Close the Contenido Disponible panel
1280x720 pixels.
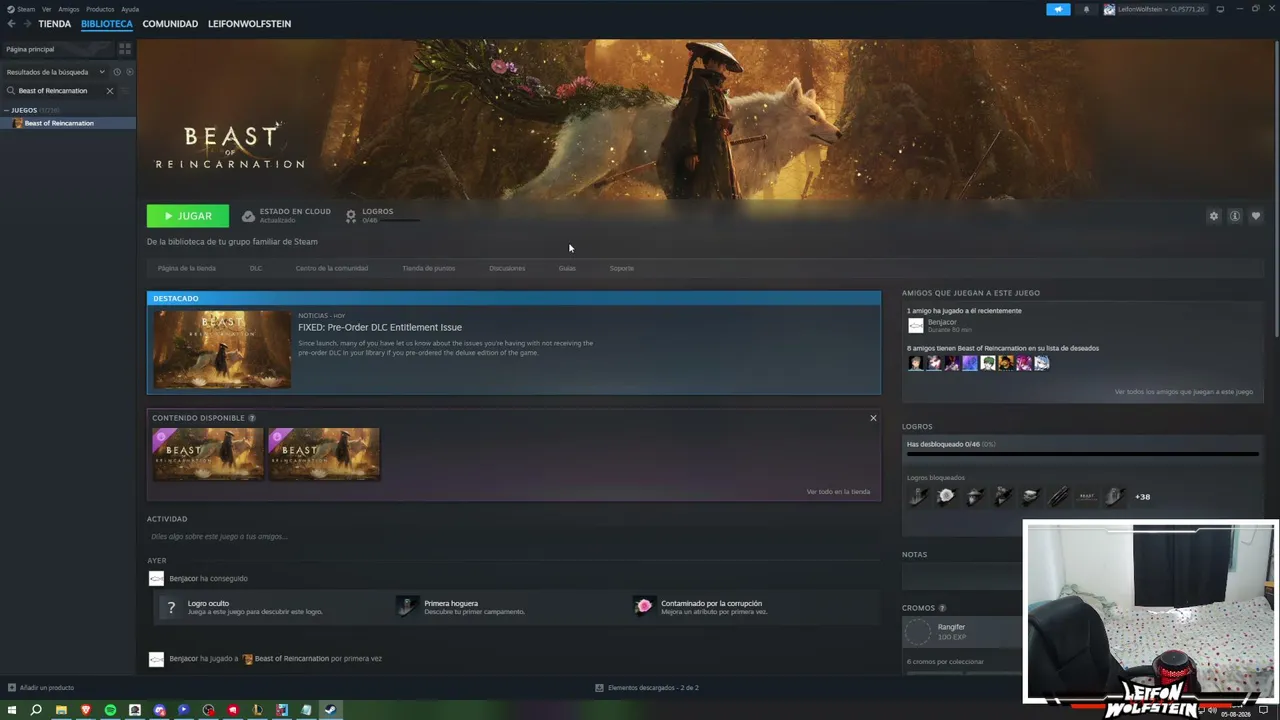tap(873, 418)
